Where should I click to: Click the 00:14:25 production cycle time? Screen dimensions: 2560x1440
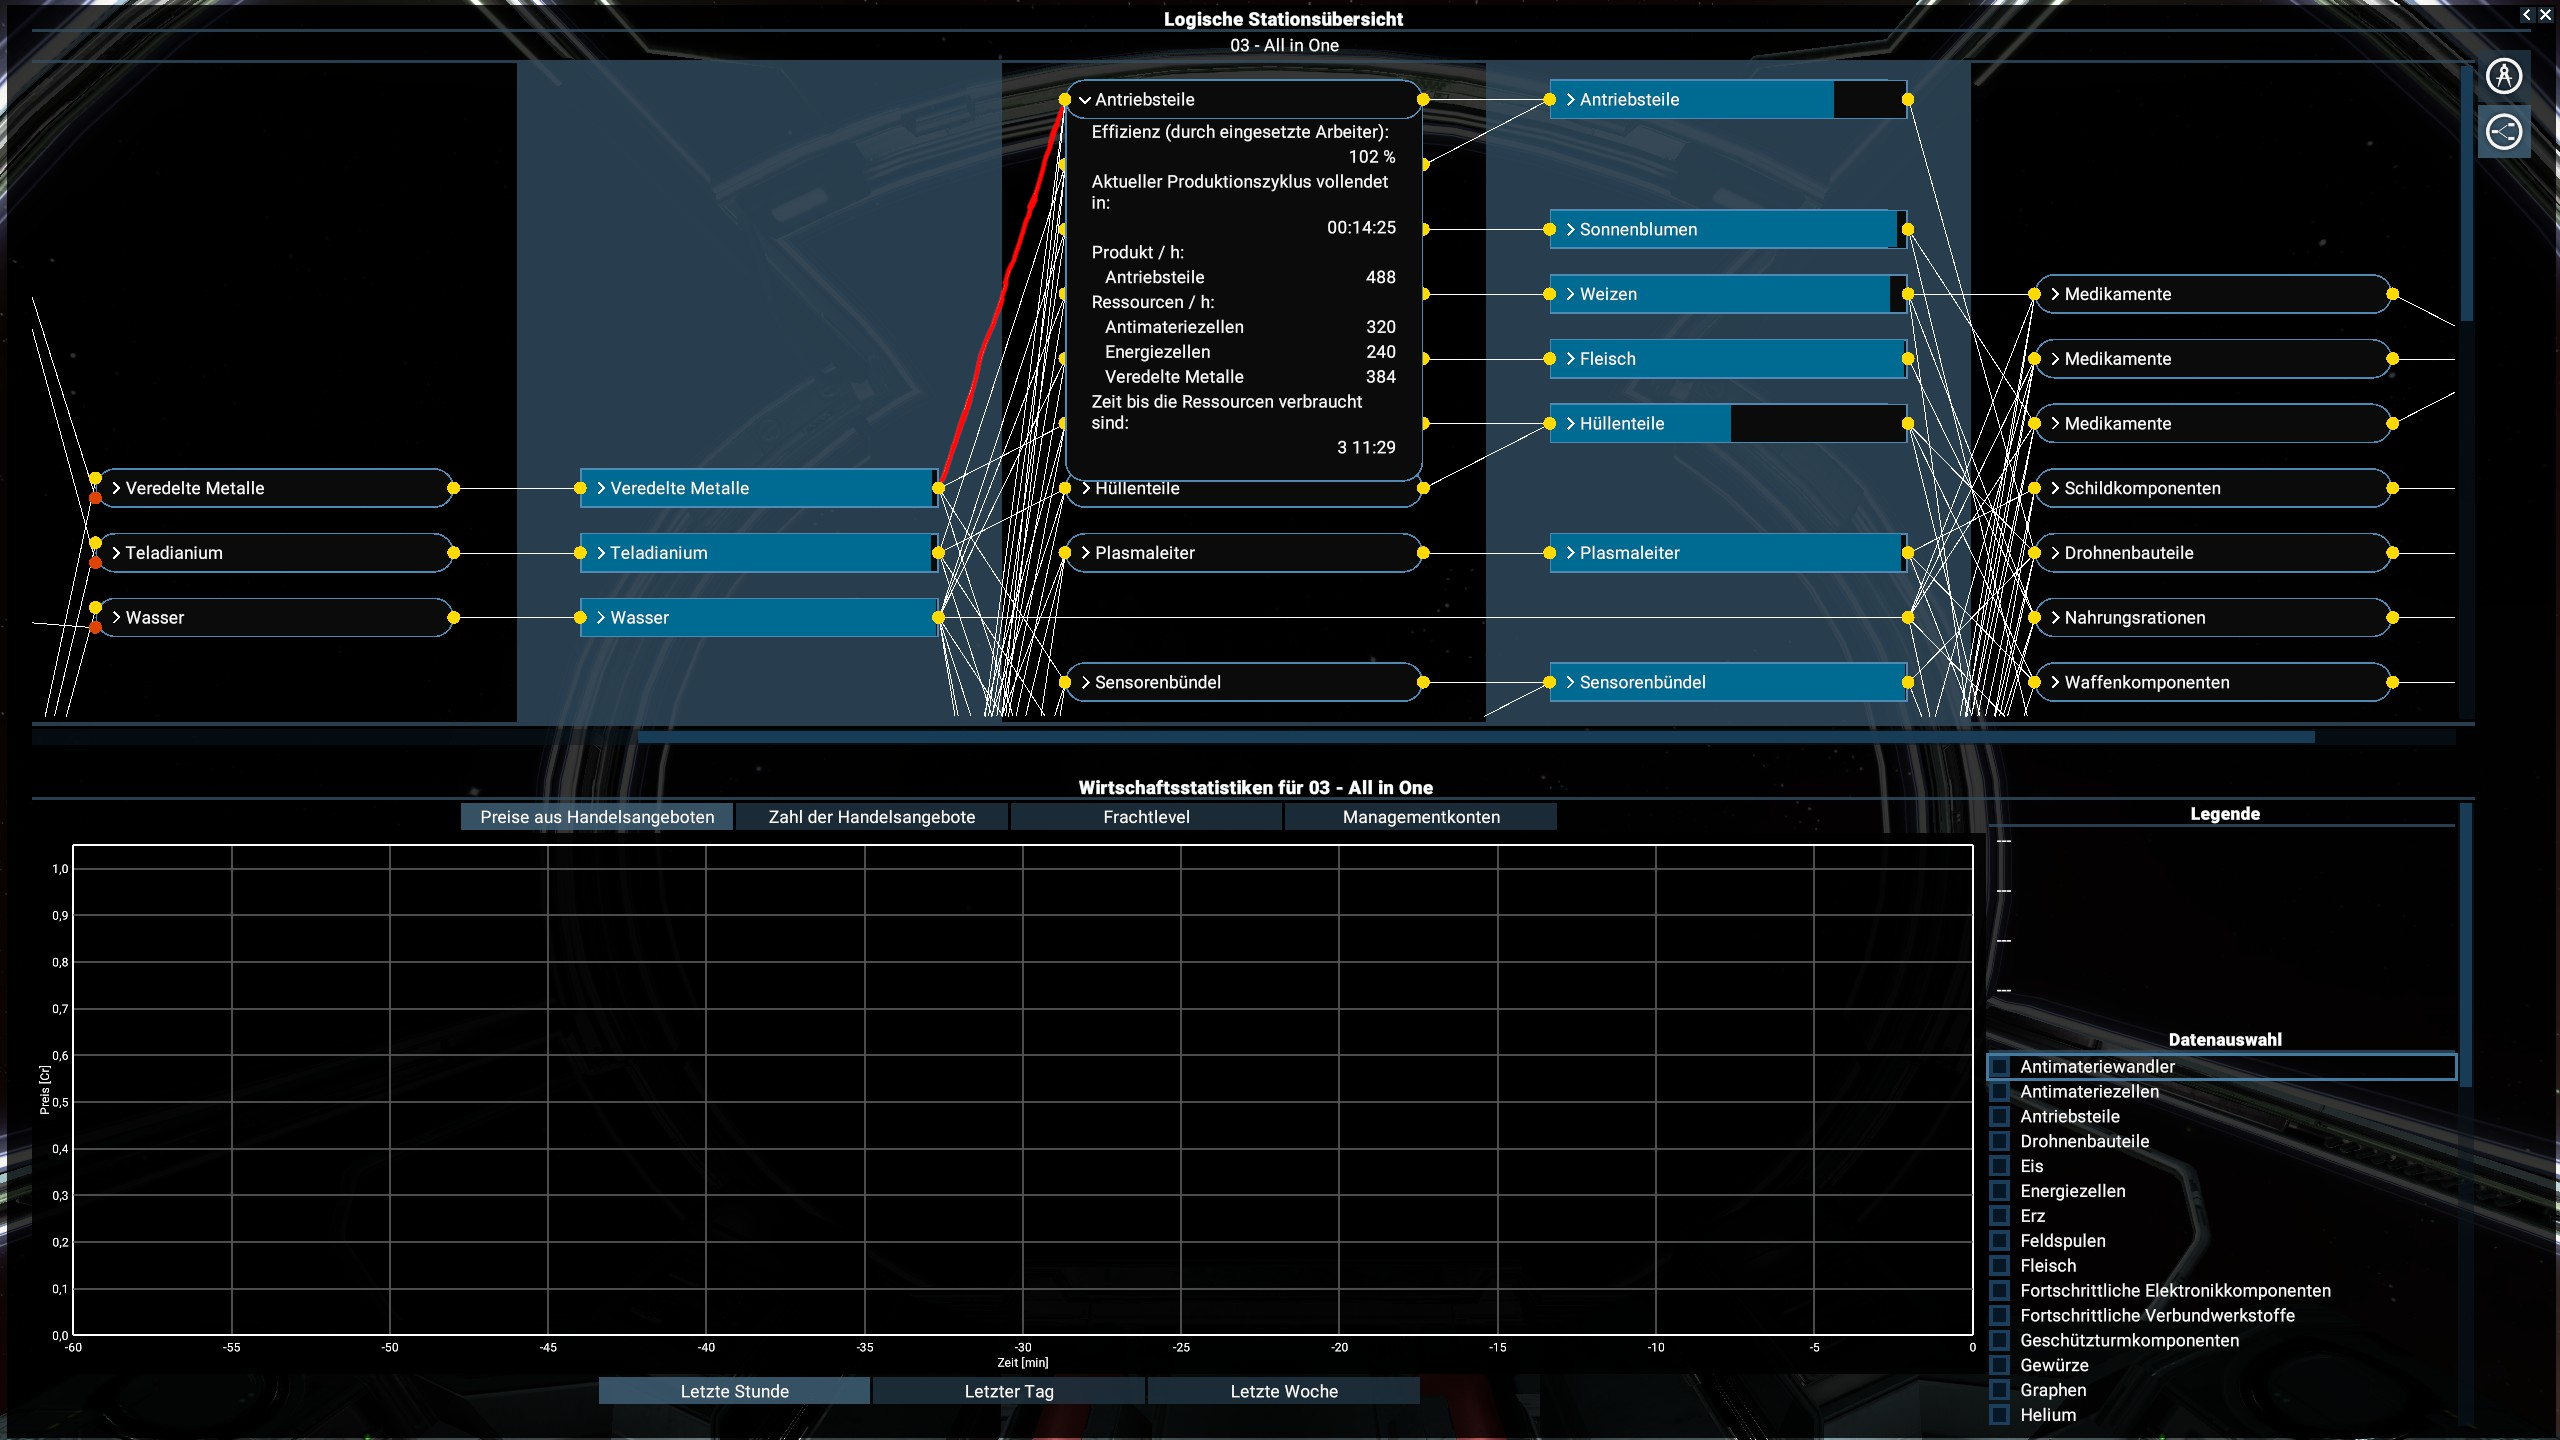point(1361,228)
